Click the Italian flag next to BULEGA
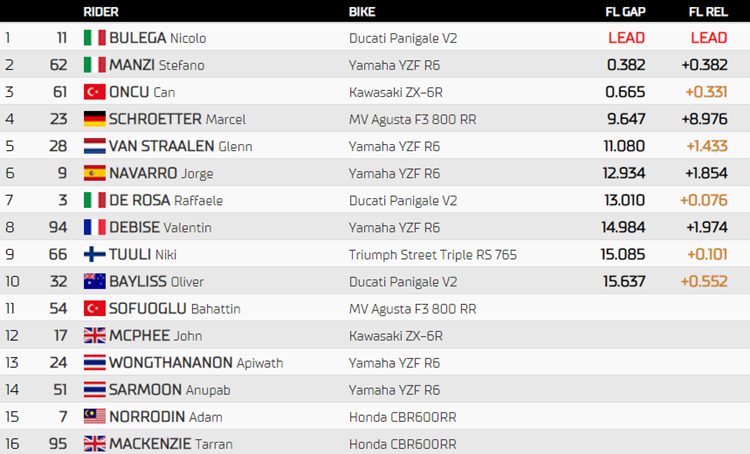The width and height of the screenshot is (750, 454). click(95, 38)
